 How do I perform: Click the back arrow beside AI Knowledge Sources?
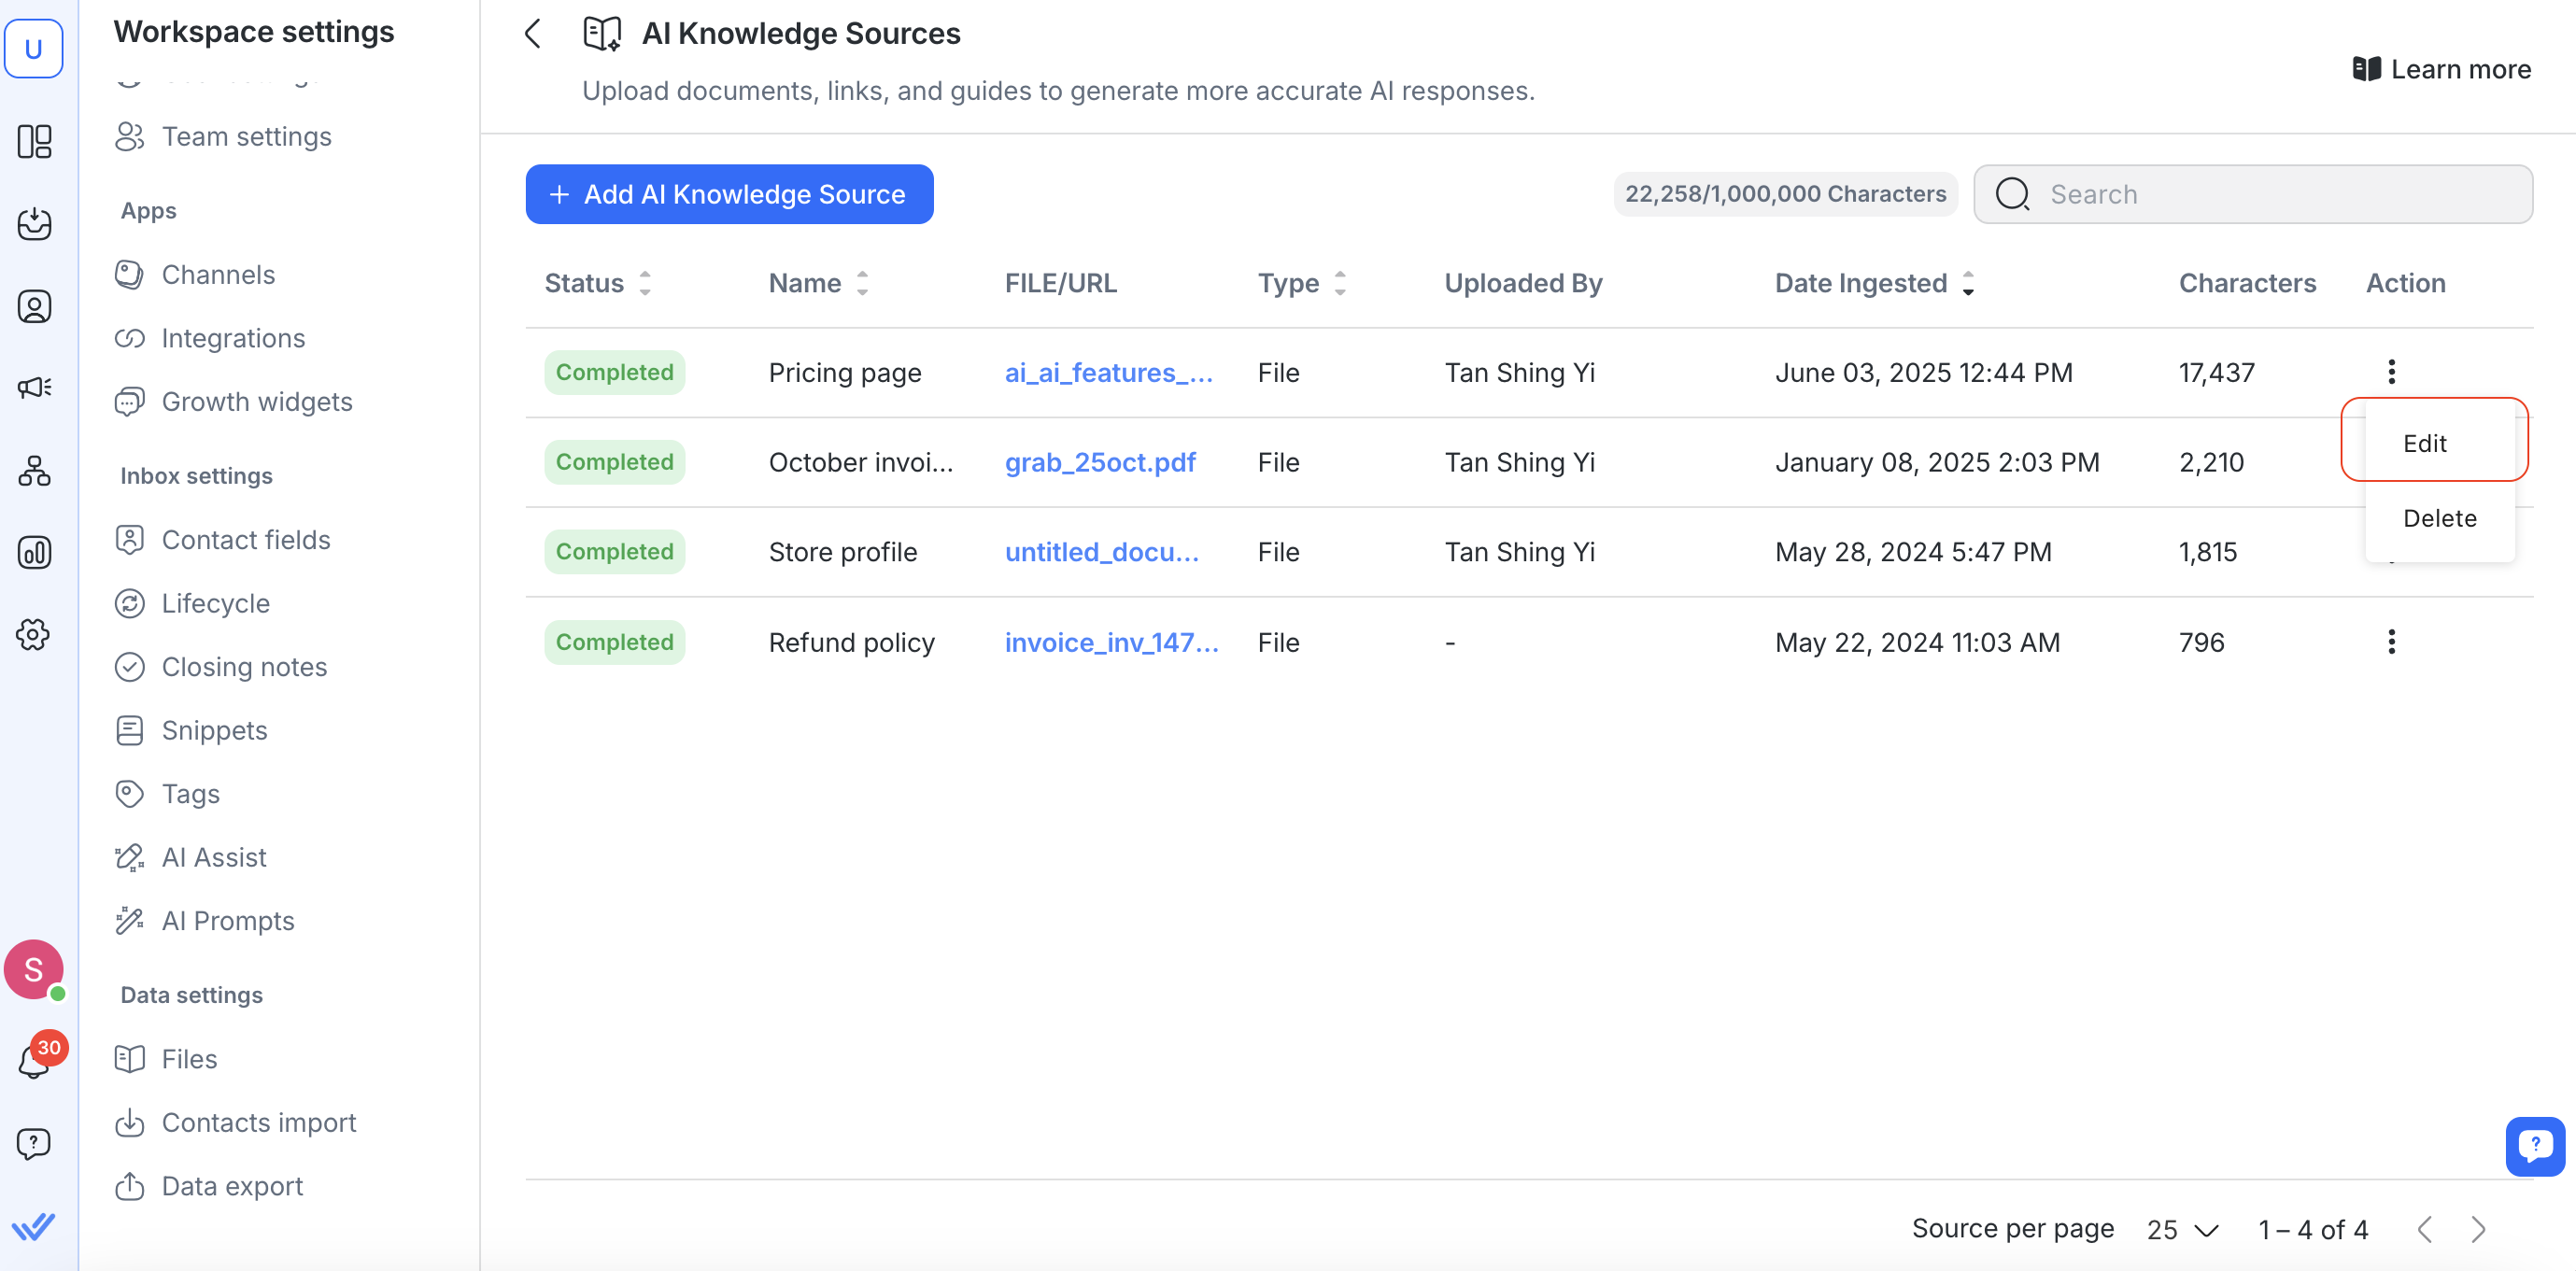(533, 34)
